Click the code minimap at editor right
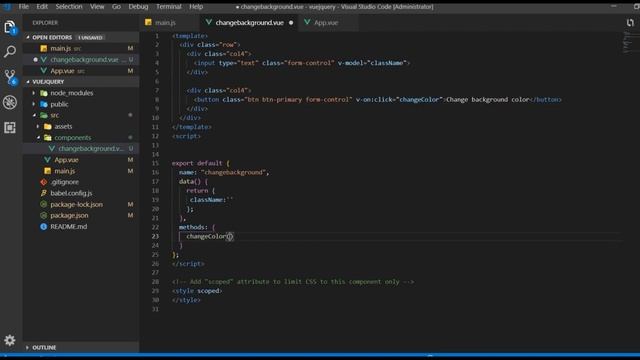 pyautogui.click(x=630, y=42)
